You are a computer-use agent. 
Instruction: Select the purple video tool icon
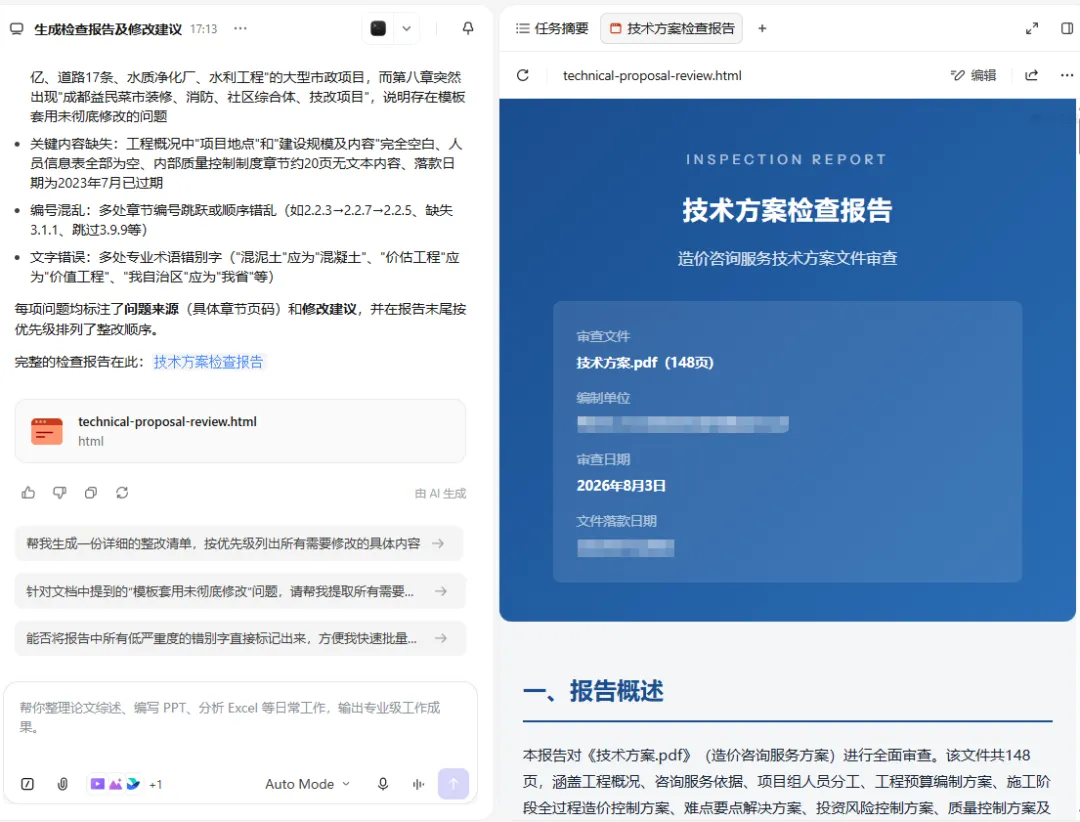98,784
